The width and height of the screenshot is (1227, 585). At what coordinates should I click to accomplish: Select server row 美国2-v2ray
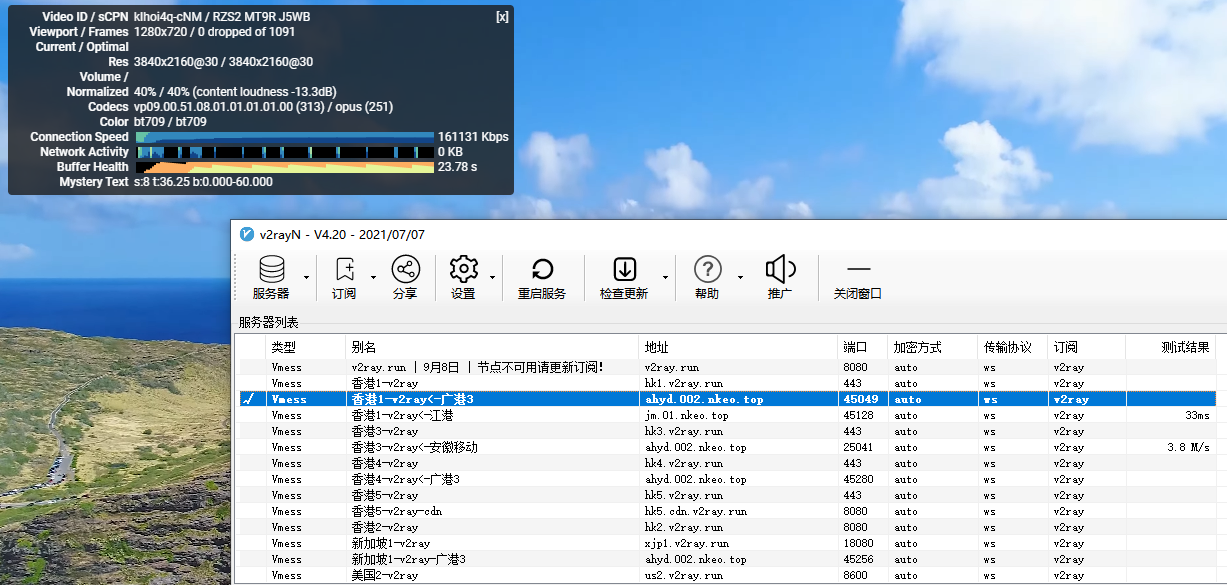click(726, 575)
